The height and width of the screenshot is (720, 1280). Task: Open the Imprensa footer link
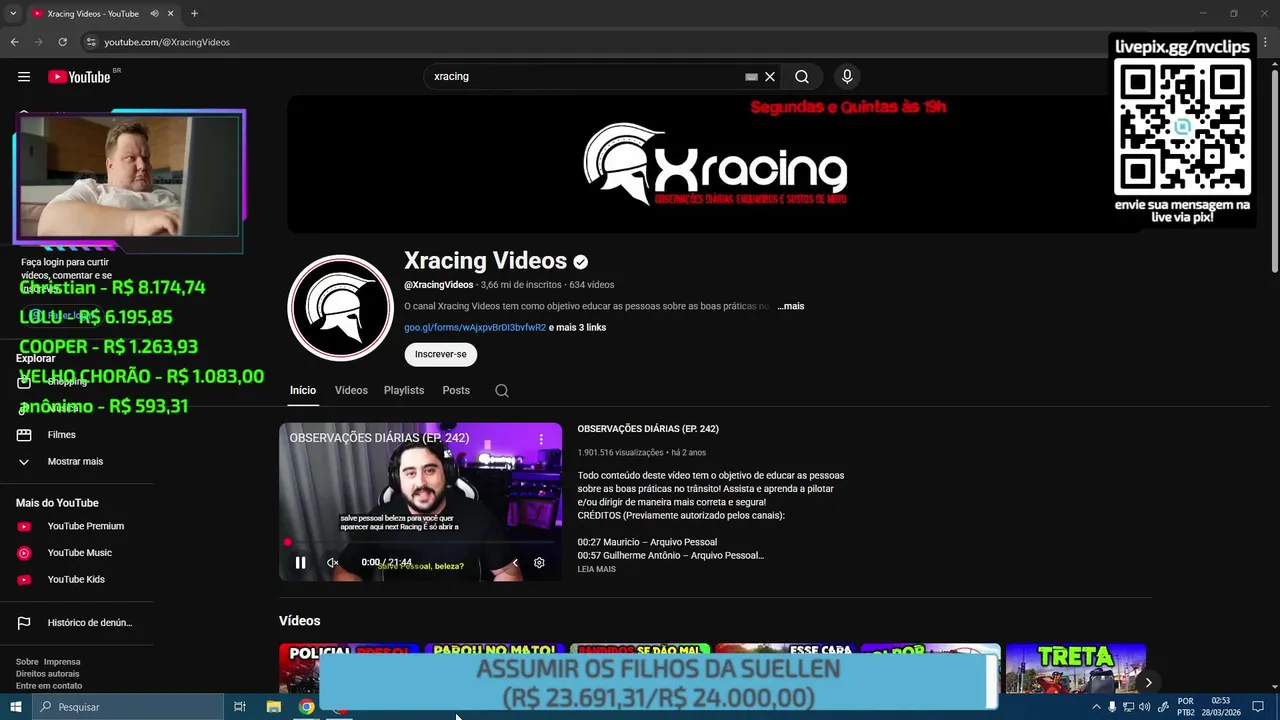[62, 662]
